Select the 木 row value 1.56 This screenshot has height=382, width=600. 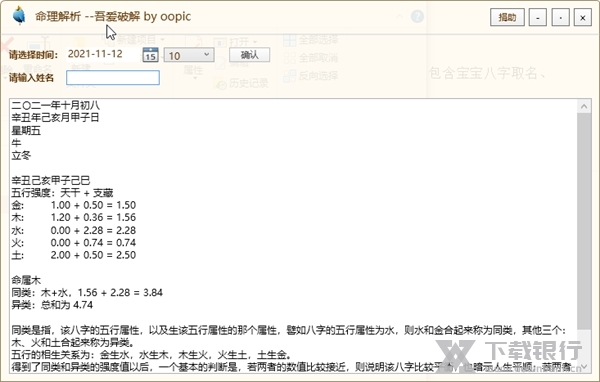pyautogui.click(x=126, y=217)
